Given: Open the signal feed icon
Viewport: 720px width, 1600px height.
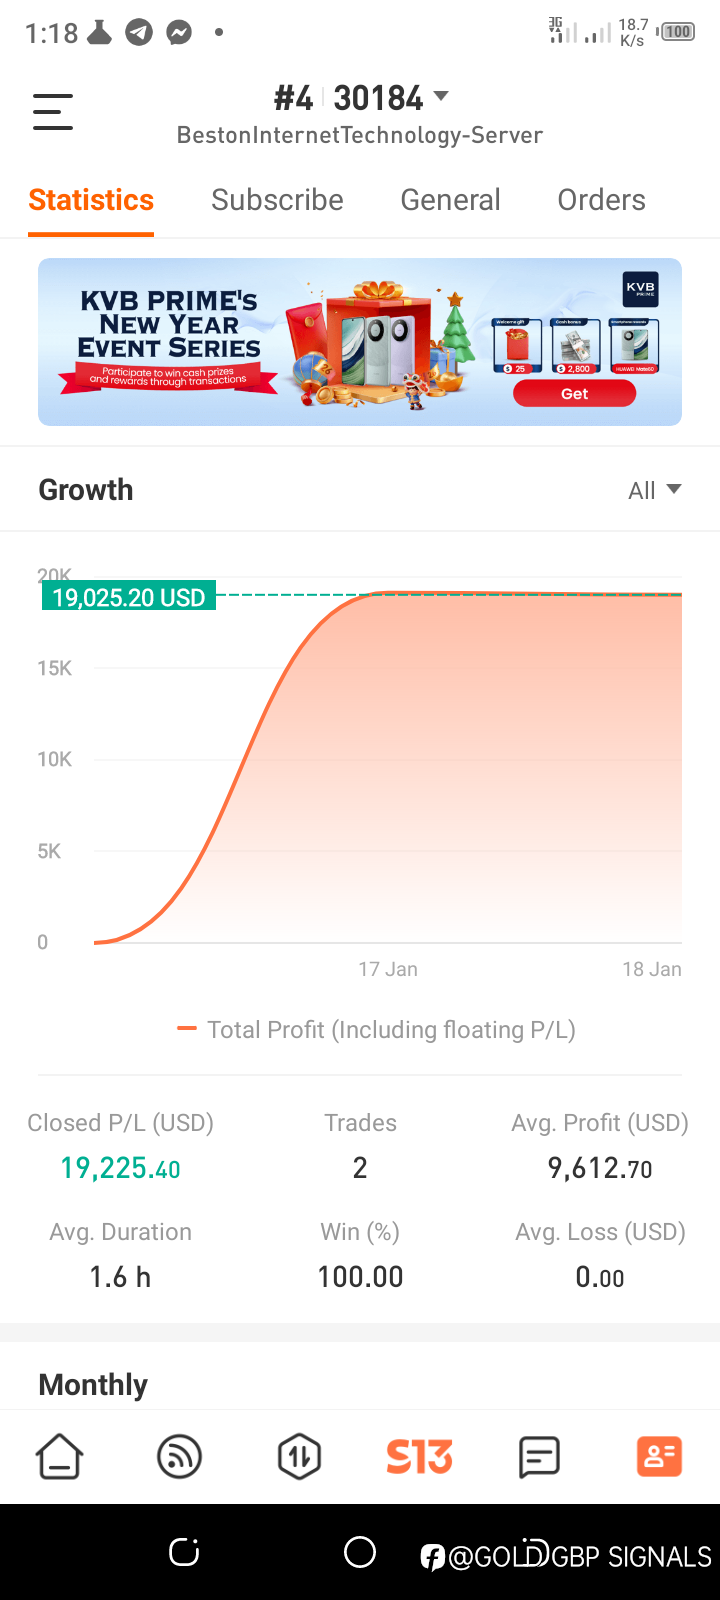Looking at the screenshot, I should (180, 1456).
